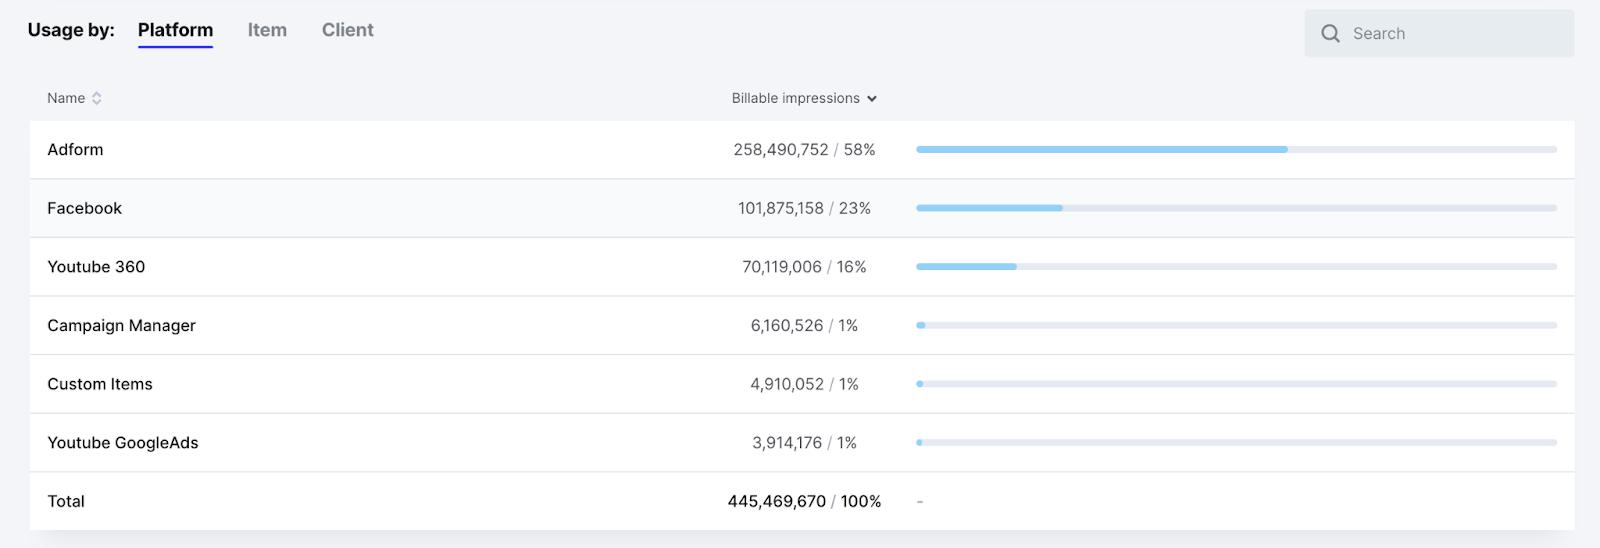The width and height of the screenshot is (1600, 548).
Task: Click the 258,490,752 / 58% value
Action: tap(804, 150)
